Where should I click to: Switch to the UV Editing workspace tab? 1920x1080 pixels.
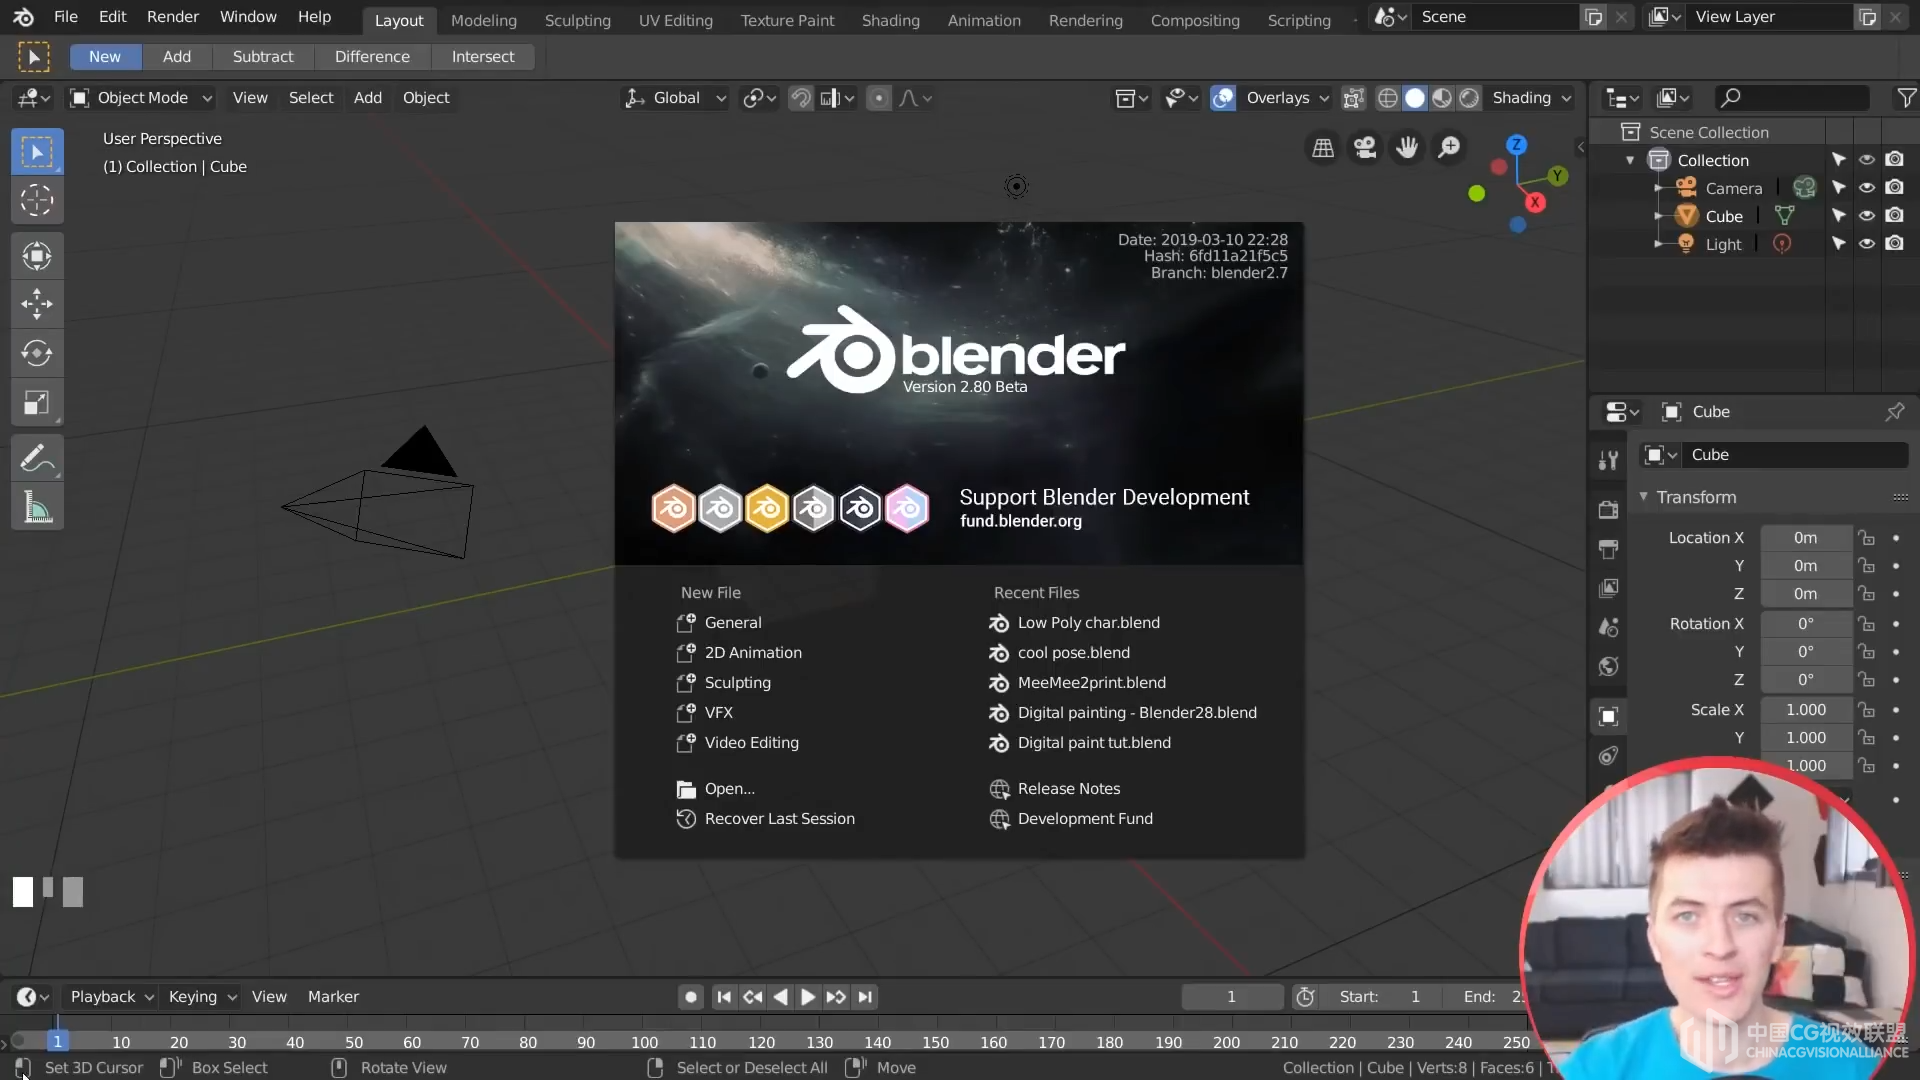point(676,20)
